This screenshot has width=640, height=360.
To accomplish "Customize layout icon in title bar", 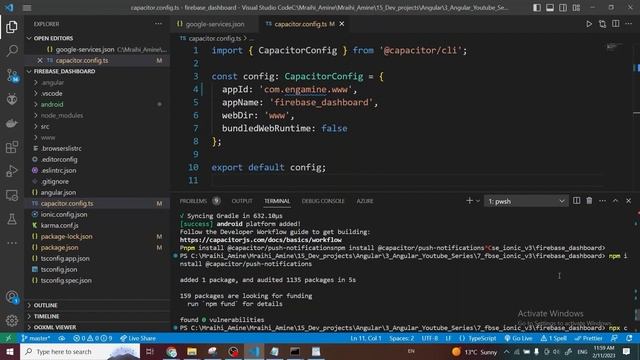I will [576, 8].
